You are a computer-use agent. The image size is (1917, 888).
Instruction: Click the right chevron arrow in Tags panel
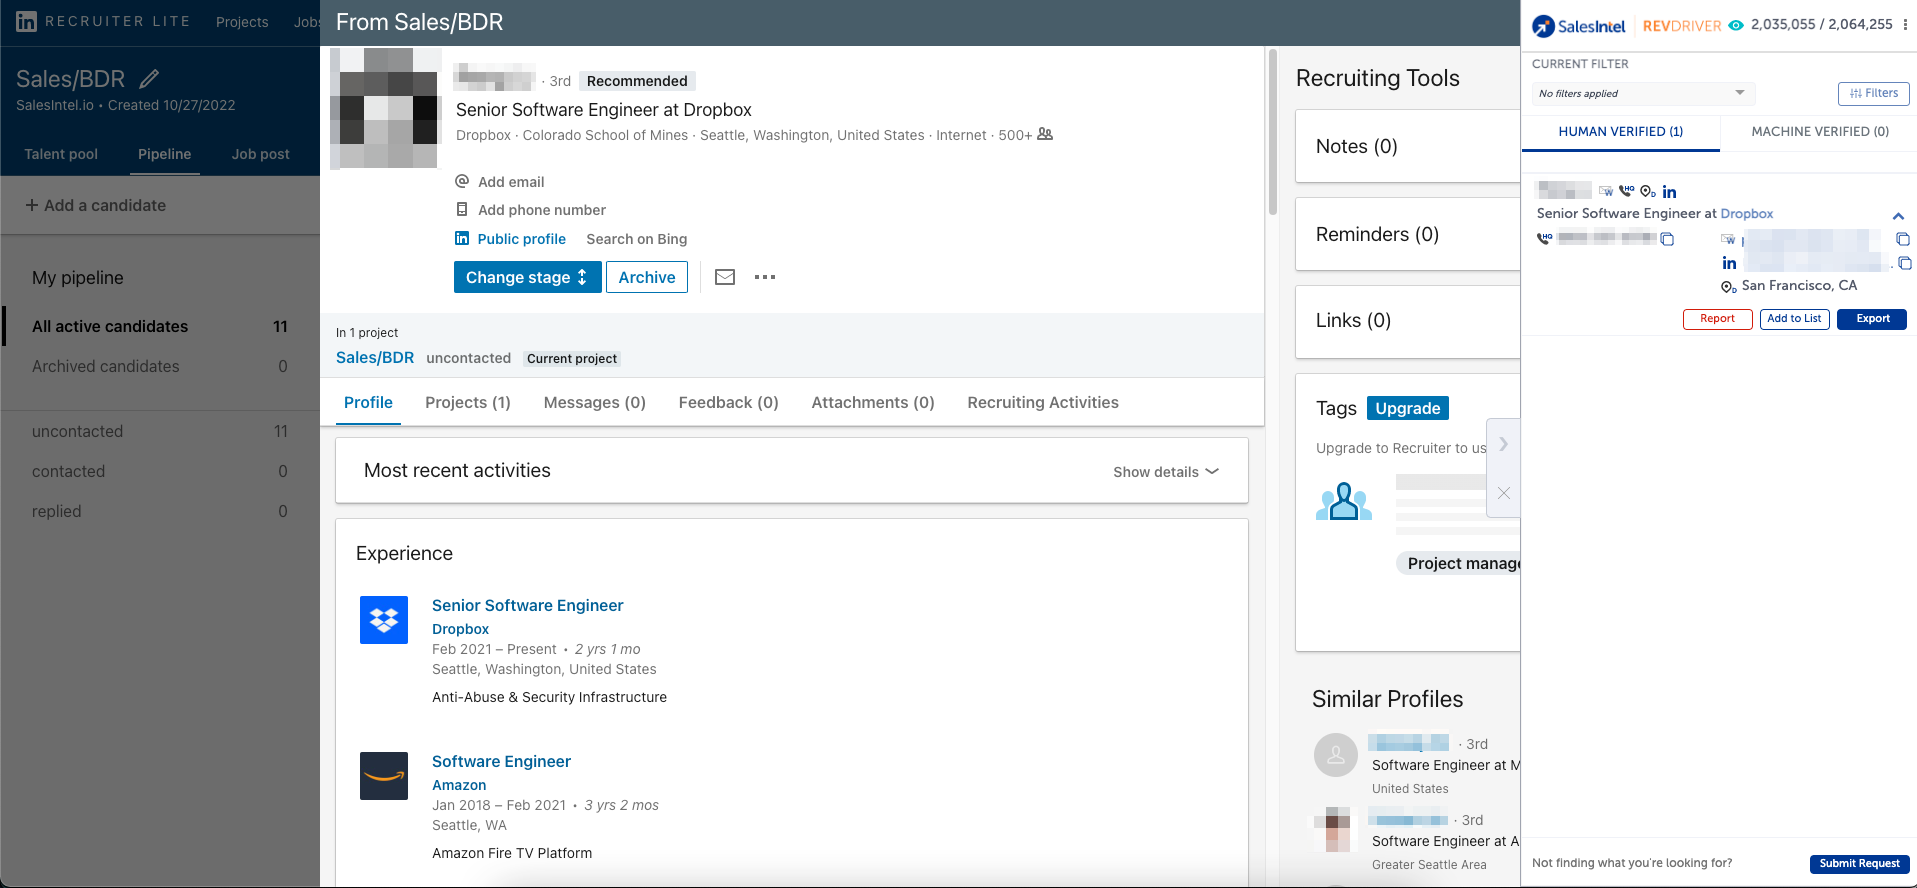1503,444
